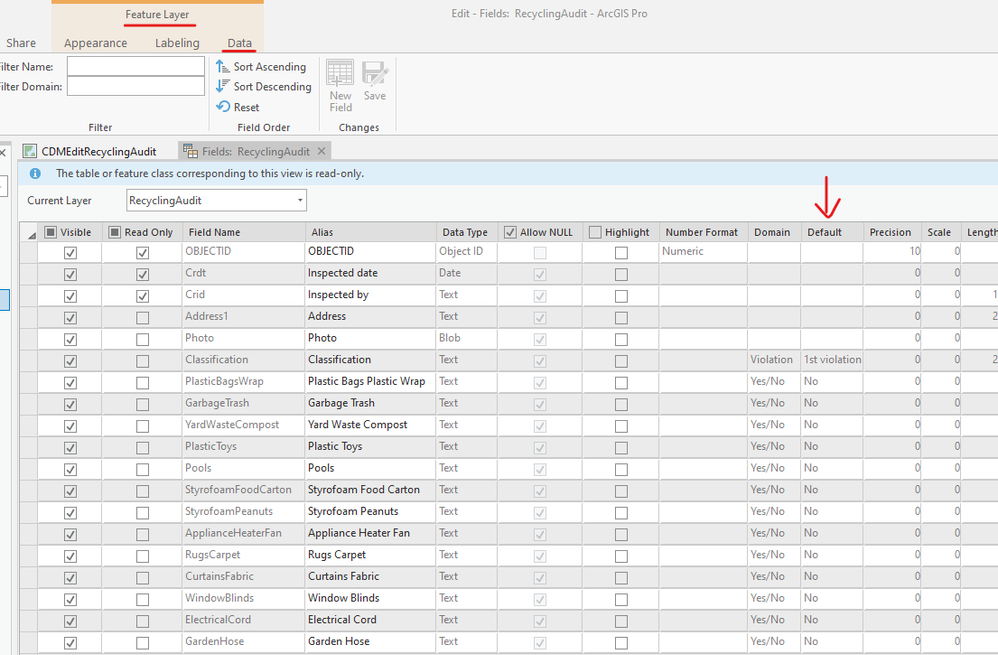
Task: Select the 'Inspected by' alias cell
Action: click(370, 295)
